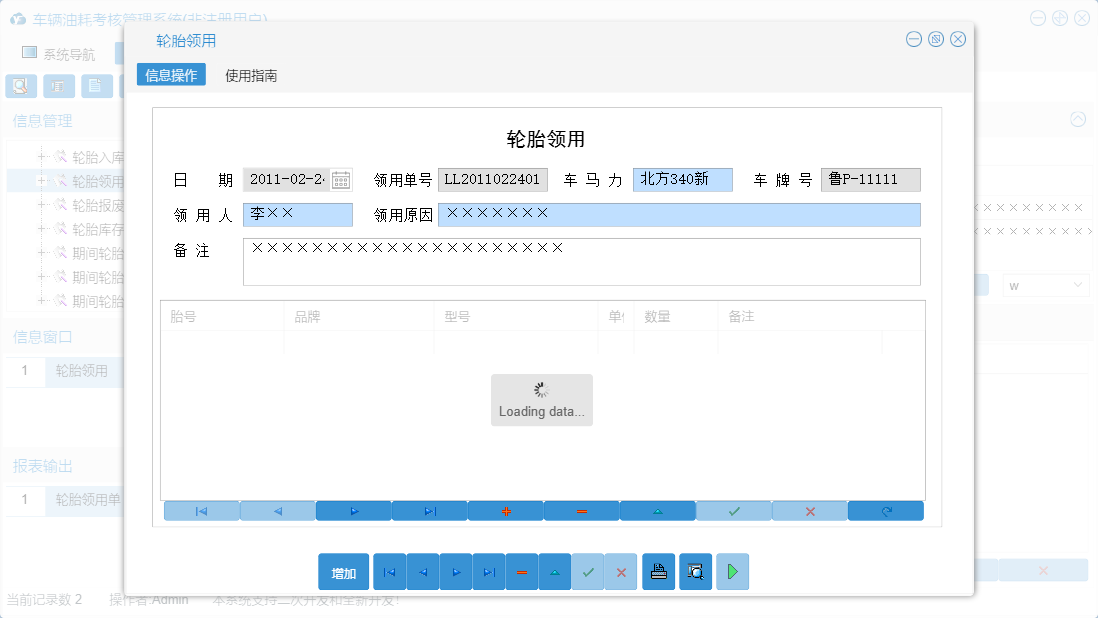Jump to last record in the grid navigator

pos(429,510)
